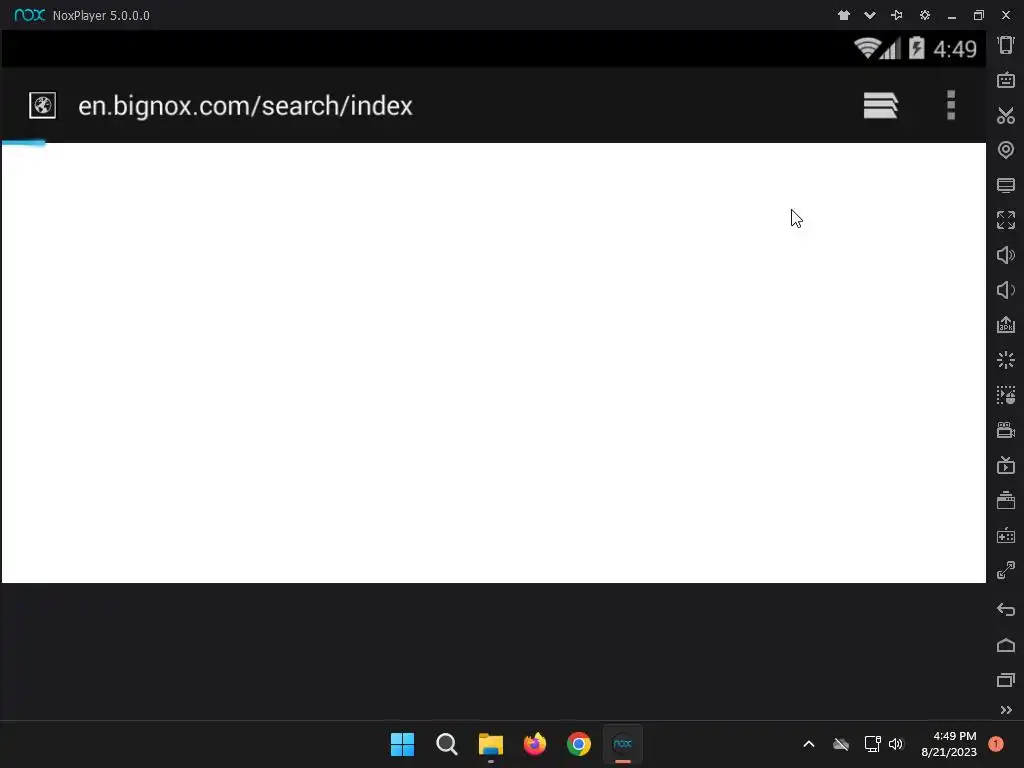
Task: Click the TV play streaming icon
Action: click(x=1006, y=465)
